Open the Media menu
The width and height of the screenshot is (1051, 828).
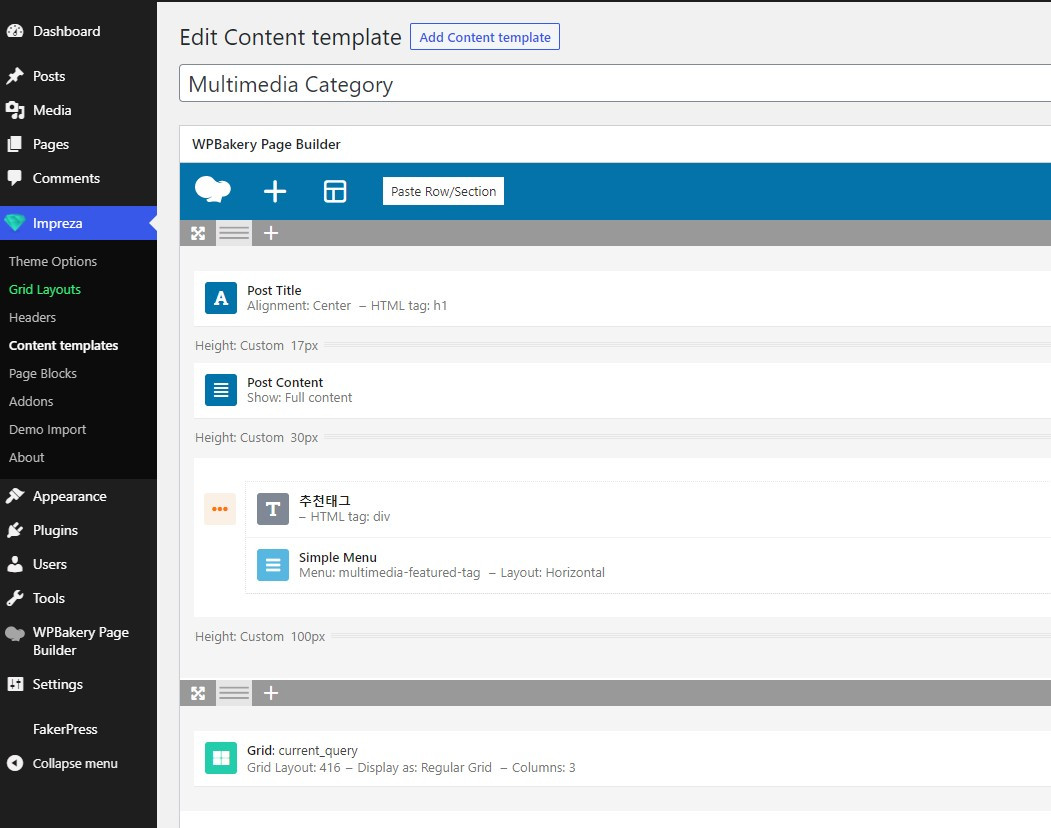coord(52,110)
